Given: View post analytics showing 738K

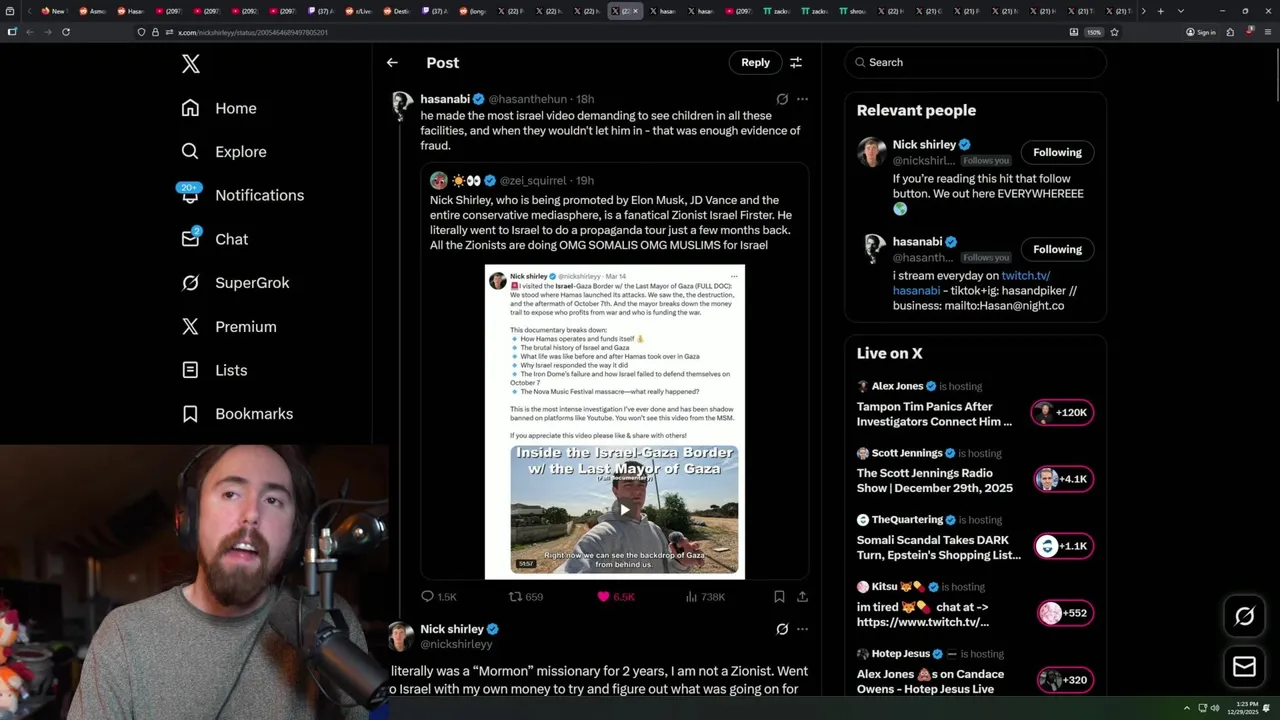Looking at the screenshot, I should [705, 597].
